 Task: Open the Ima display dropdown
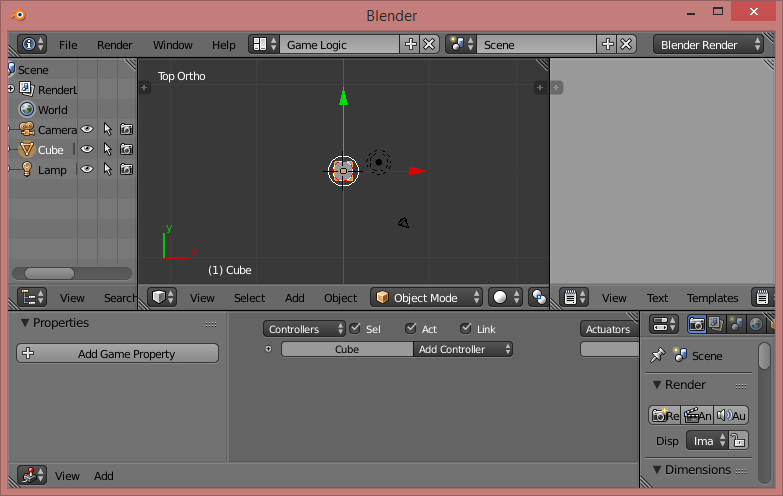pos(708,441)
